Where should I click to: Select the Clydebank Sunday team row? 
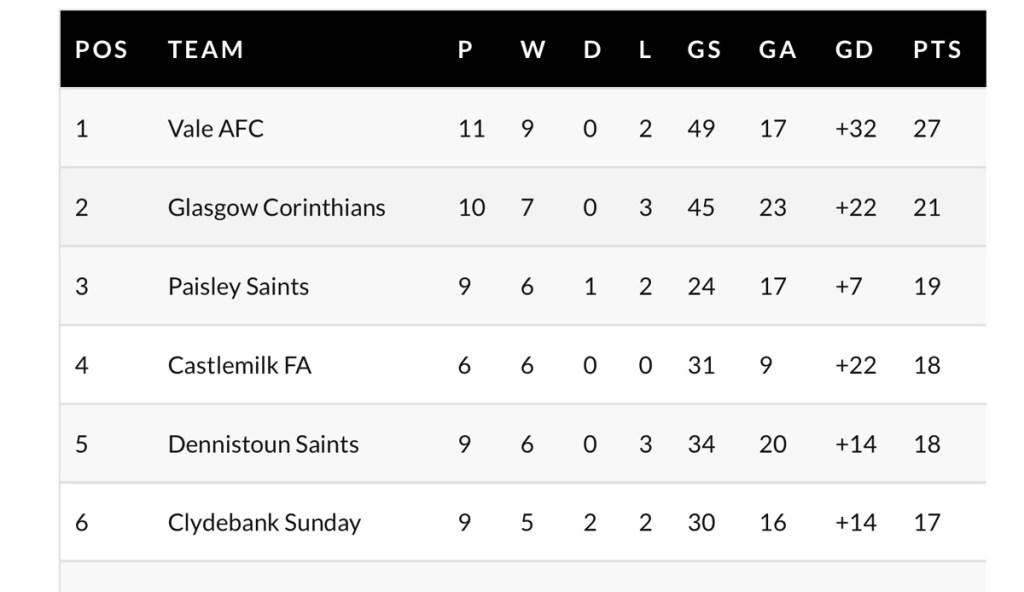click(264, 523)
